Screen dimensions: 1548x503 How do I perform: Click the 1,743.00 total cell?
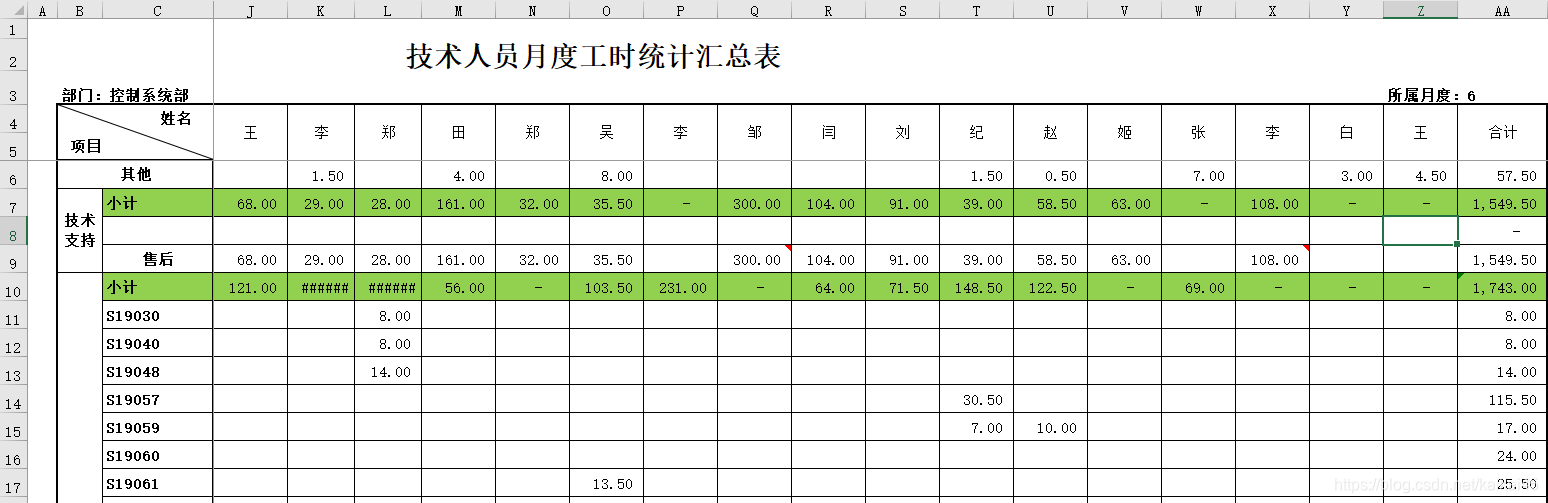tap(1502, 287)
